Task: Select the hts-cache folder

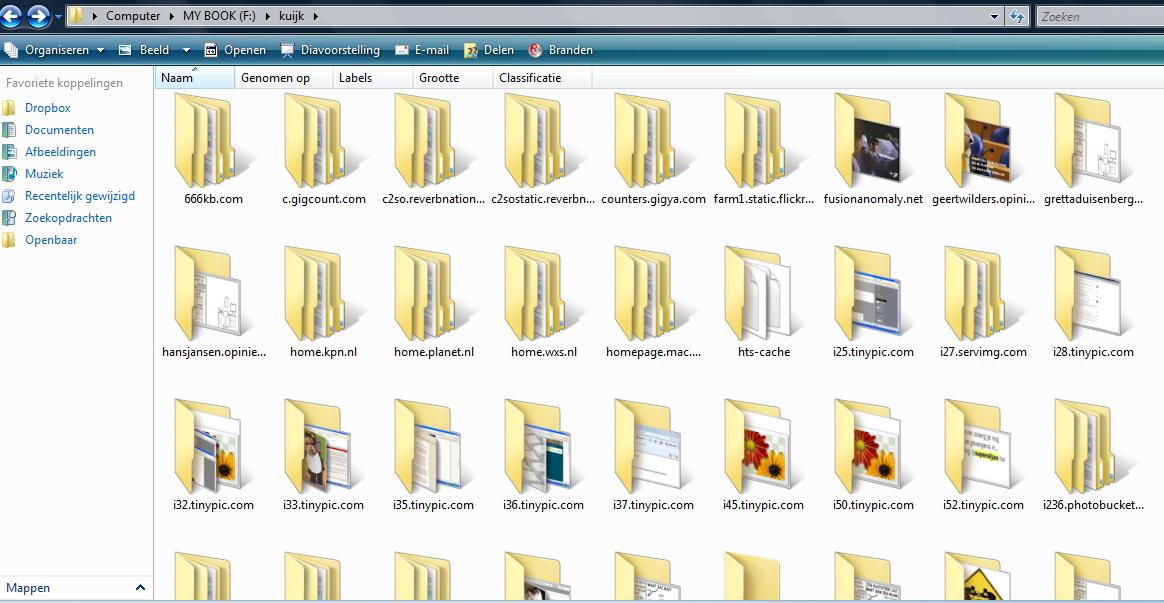Action: tap(763, 302)
